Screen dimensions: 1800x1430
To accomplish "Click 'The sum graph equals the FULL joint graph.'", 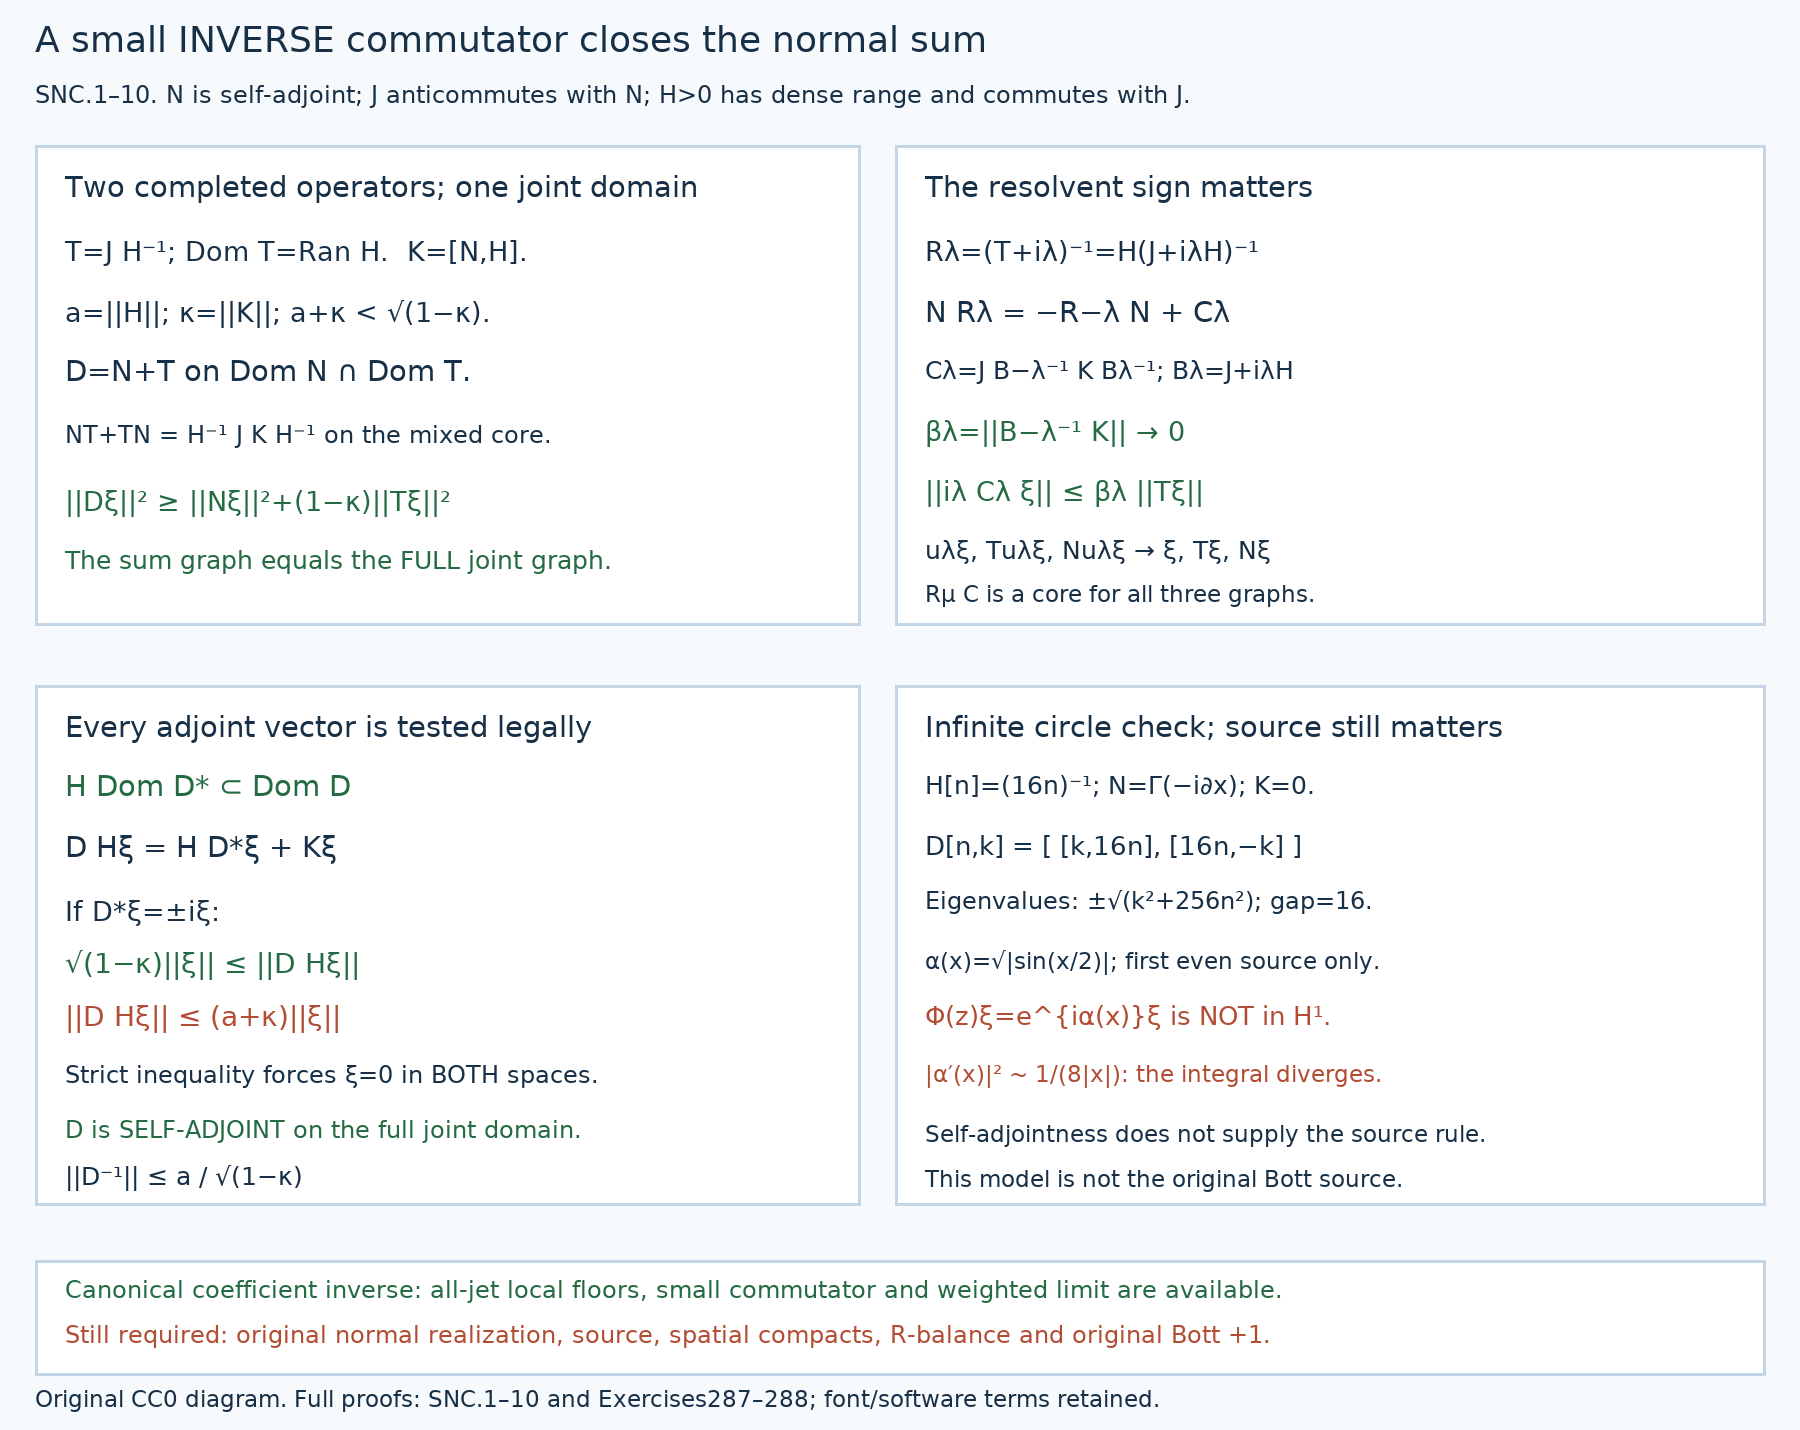I will (338, 561).
